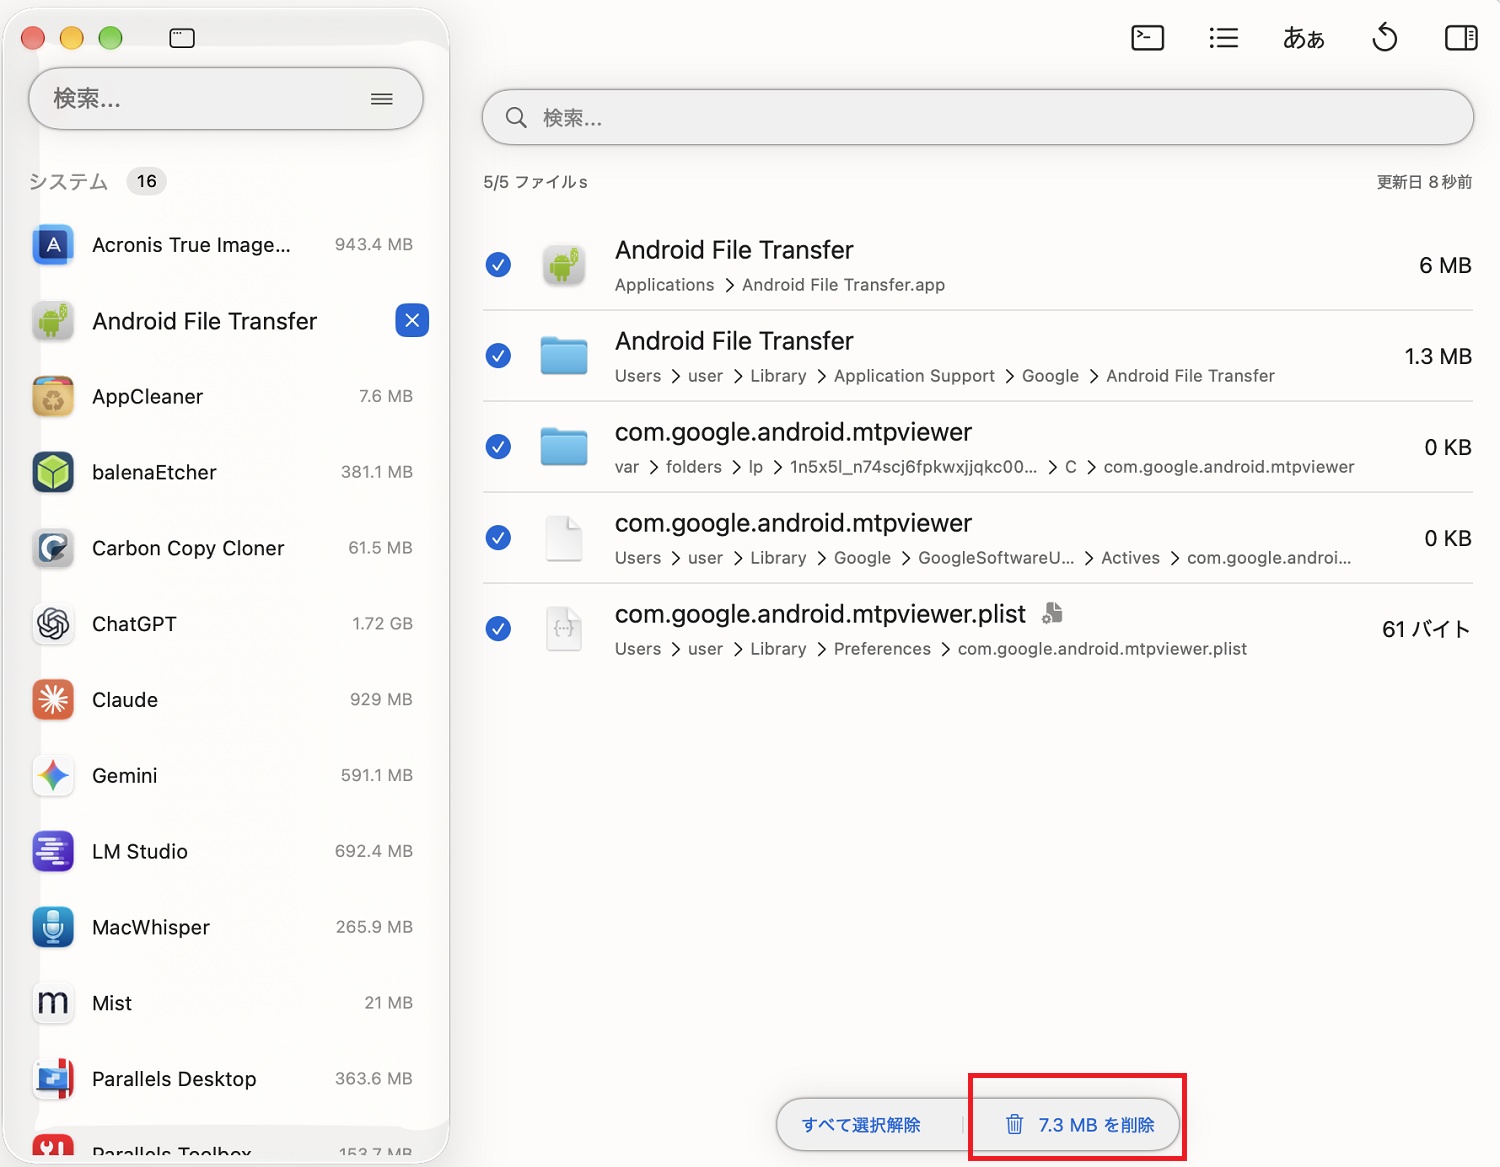The image size is (1500, 1167).
Task: Uncheck the Android File Transfer.app file checkbox
Action: pos(498,265)
